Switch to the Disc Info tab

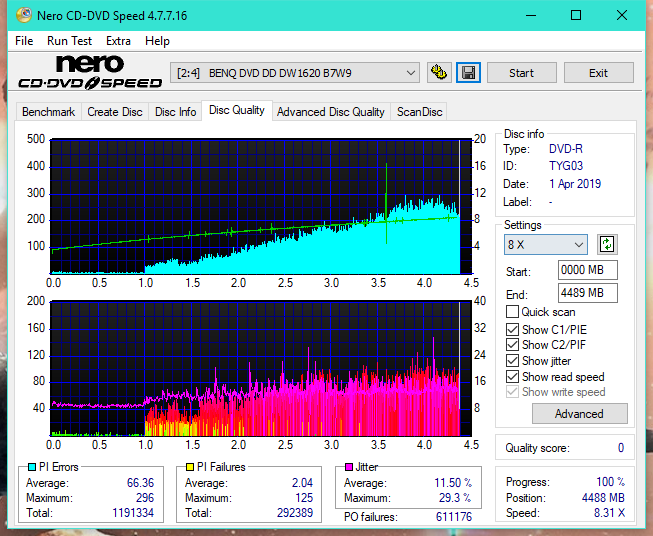click(x=175, y=112)
